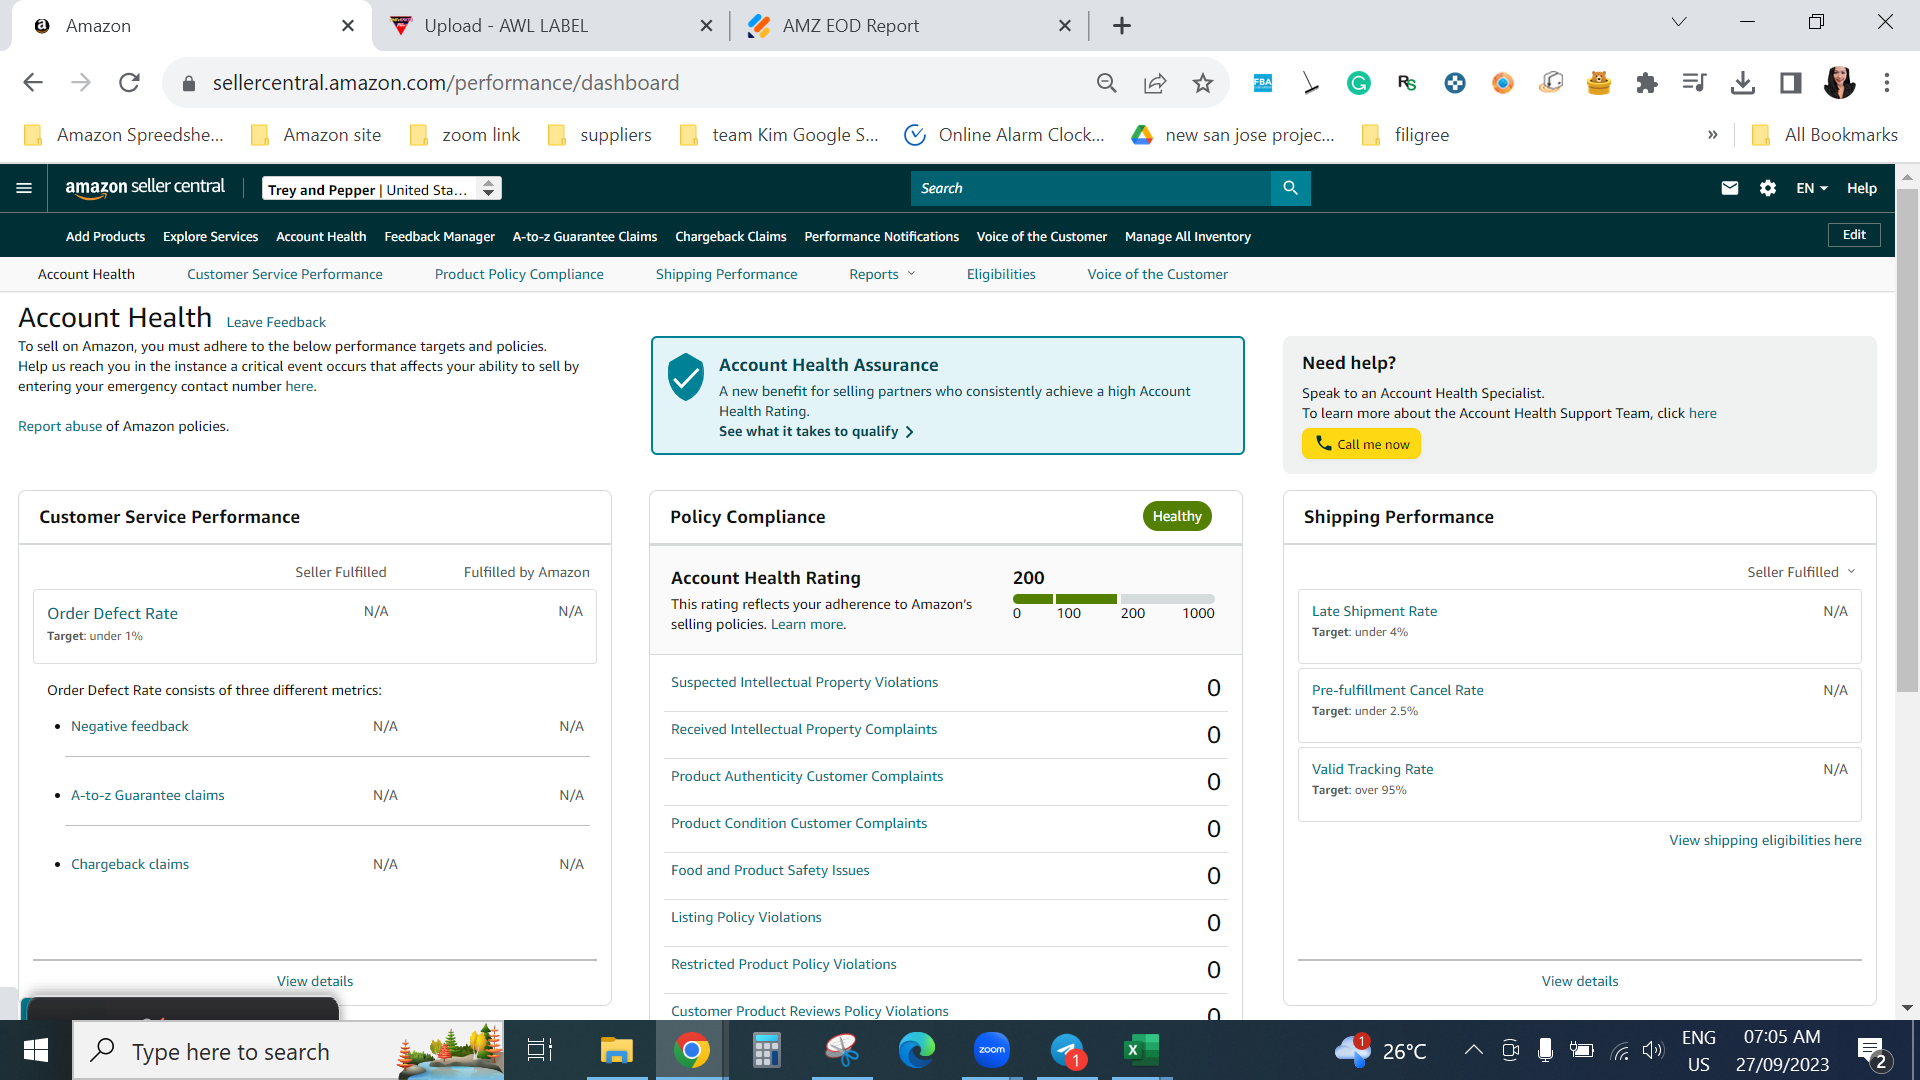Open the Eligibilities tab
Image resolution: width=1920 pixels, height=1080 pixels.
[x=1001, y=274]
